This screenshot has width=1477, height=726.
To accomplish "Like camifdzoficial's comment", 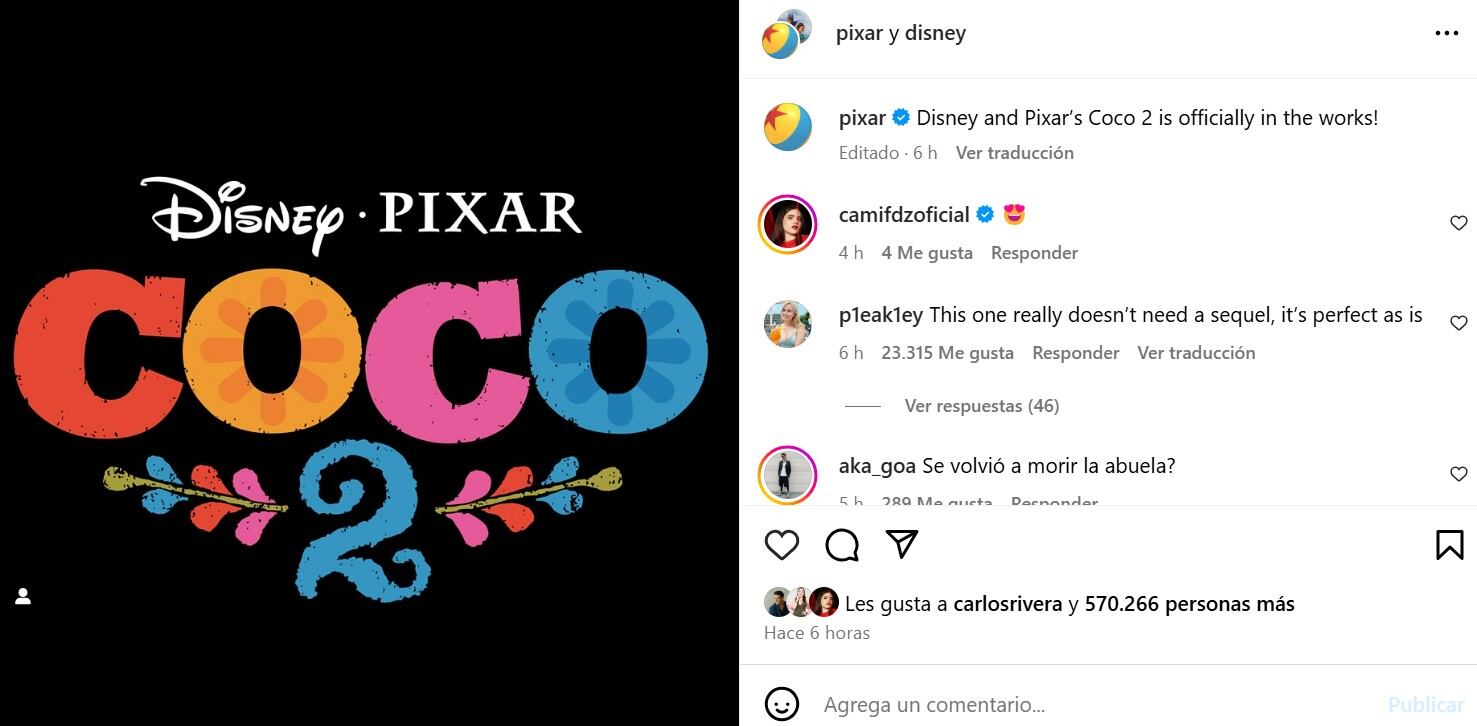I will click(x=1458, y=223).
